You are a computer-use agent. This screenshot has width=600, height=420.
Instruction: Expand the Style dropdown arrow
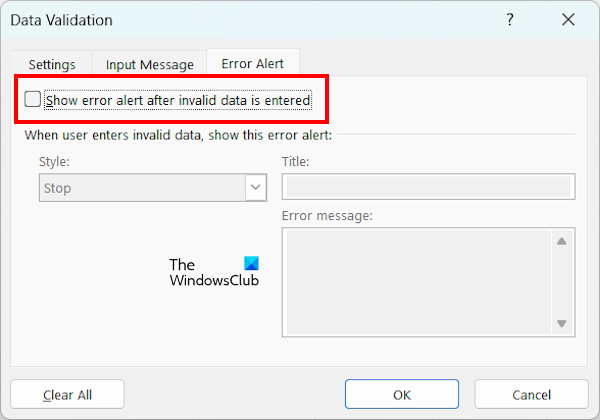256,188
